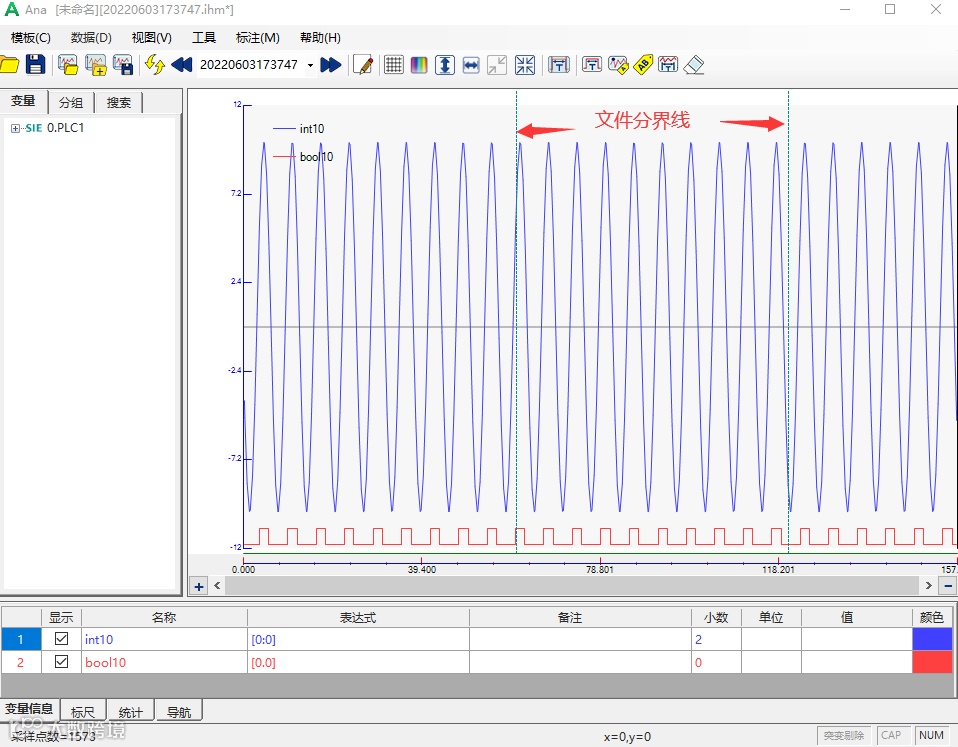Open the file timestamp dropdown
The image size is (958, 747).
310,65
